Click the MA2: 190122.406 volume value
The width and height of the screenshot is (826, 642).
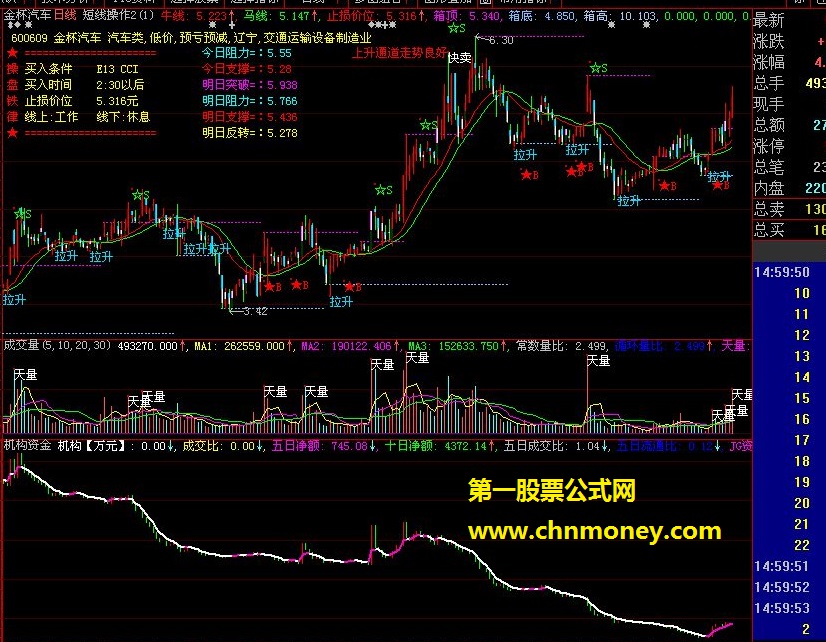click(x=350, y=346)
